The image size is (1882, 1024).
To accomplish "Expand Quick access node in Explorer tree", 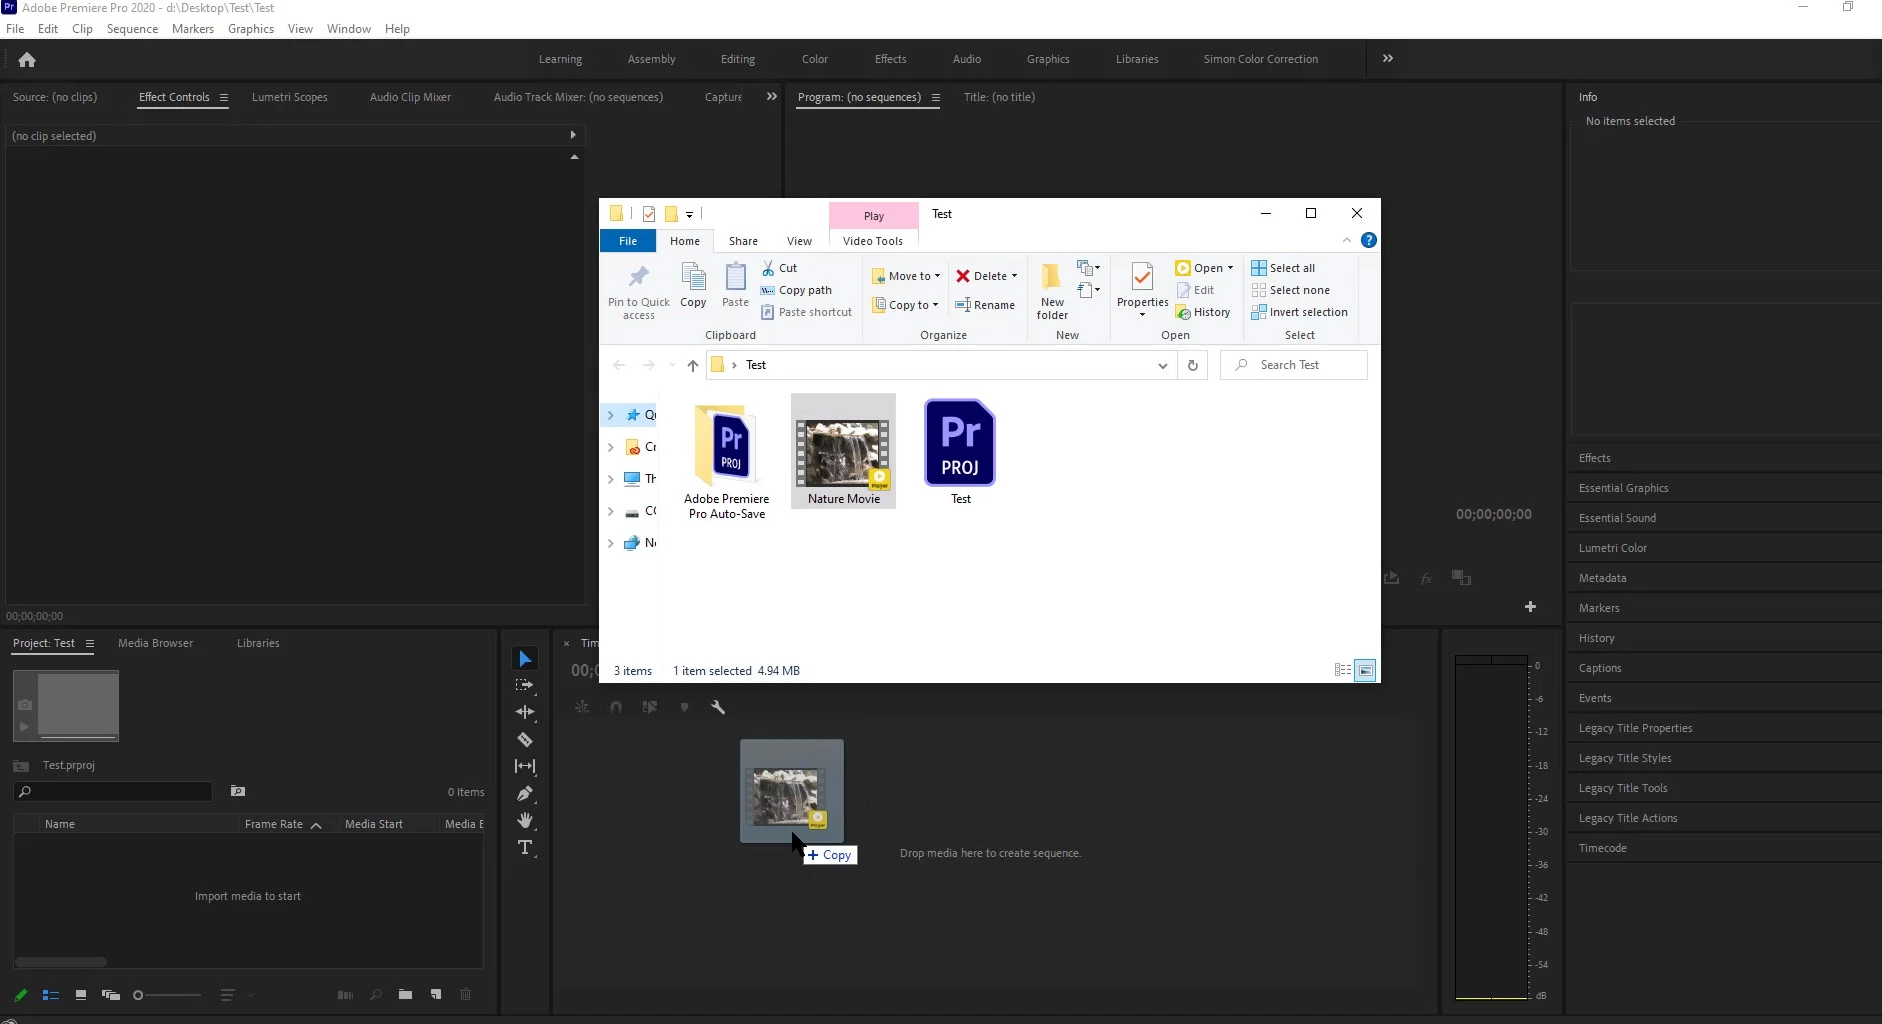I will tap(611, 415).
